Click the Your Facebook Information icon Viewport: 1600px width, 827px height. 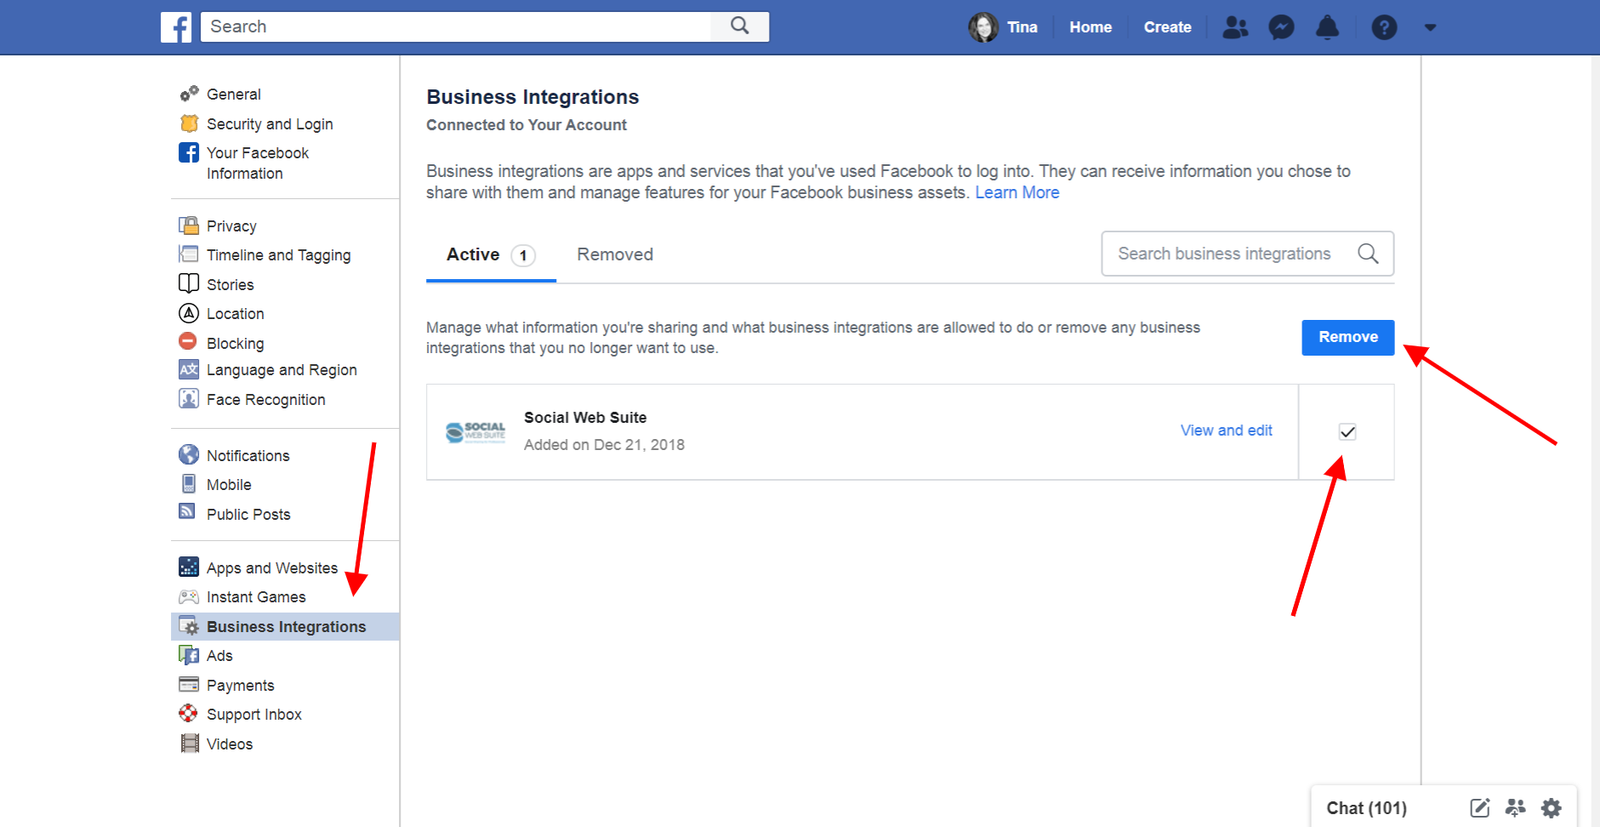point(189,152)
